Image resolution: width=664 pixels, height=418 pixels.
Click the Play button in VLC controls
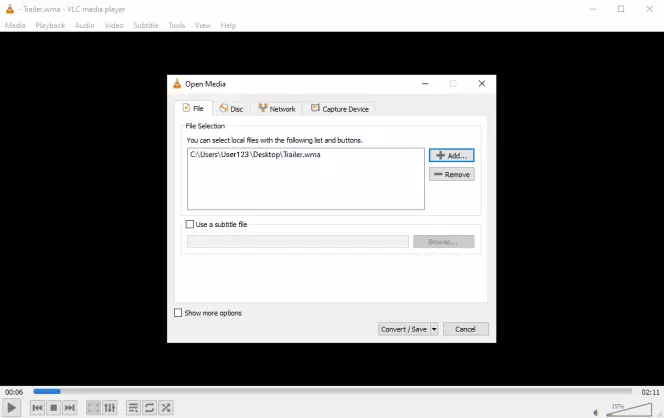click(x=11, y=408)
